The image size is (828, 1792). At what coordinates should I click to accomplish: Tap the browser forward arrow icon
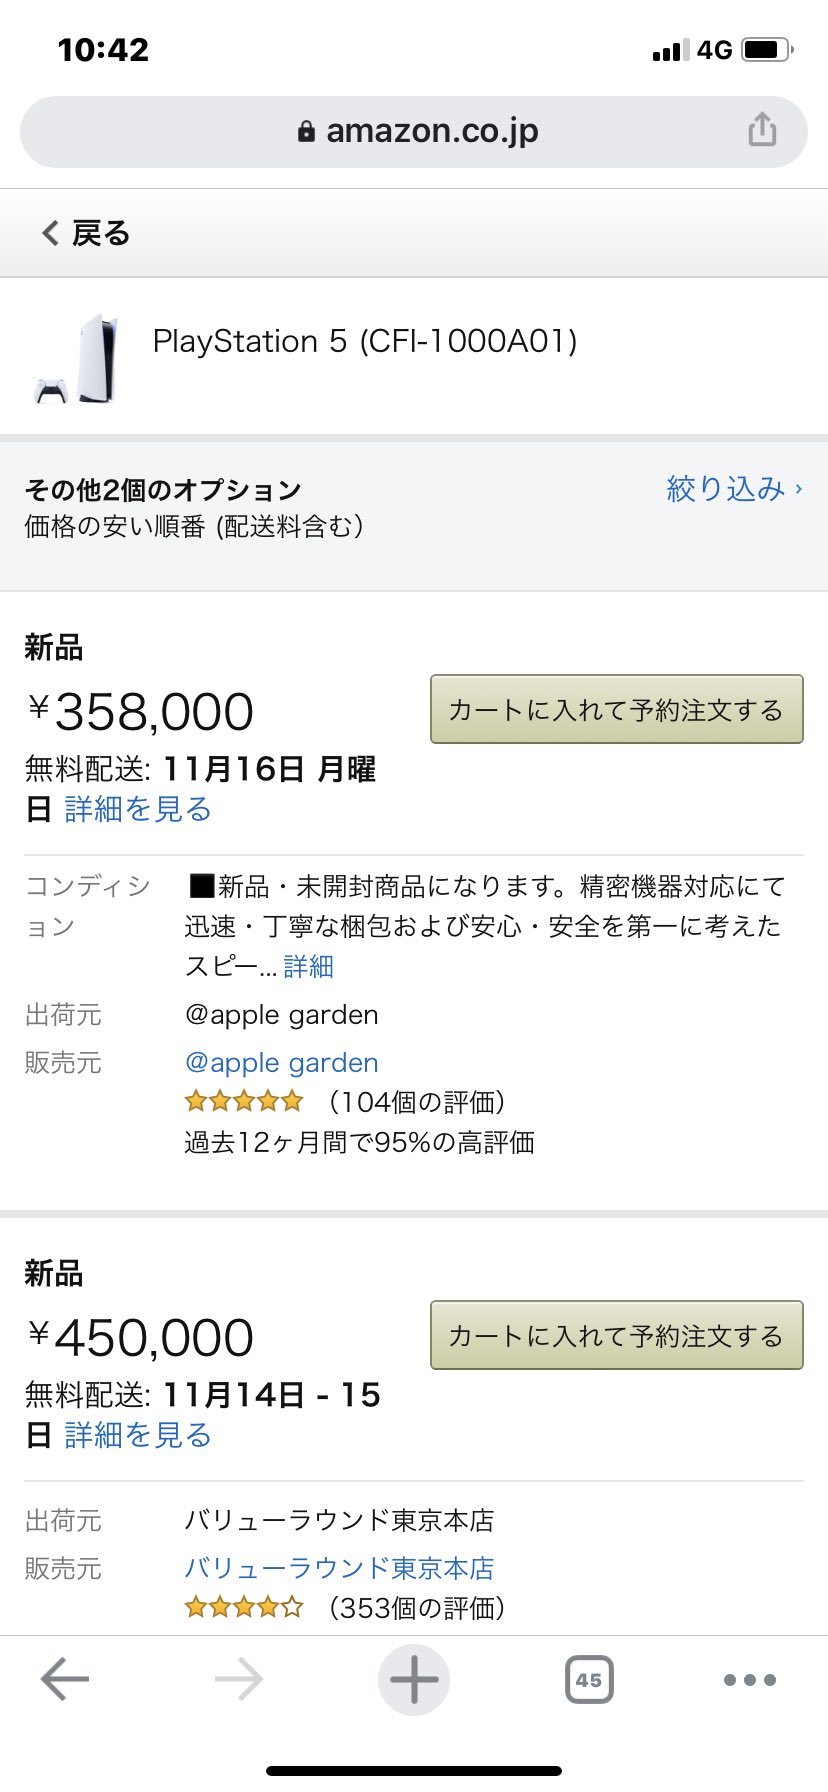(x=239, y=1679)
